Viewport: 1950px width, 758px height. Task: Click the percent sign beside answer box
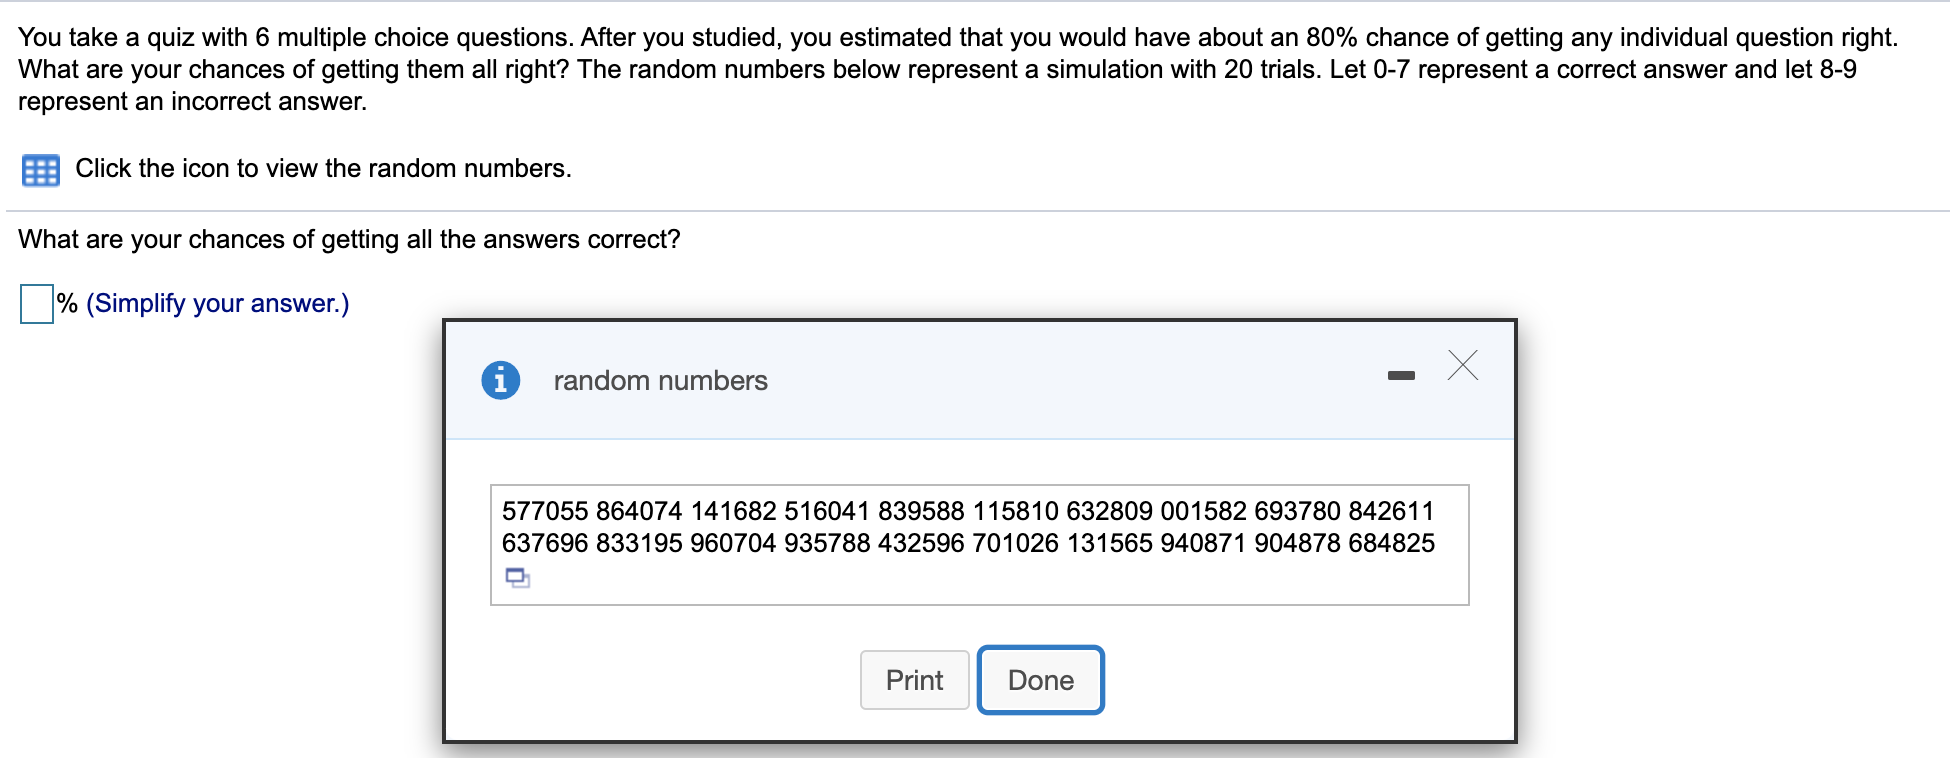pos(67,303)
